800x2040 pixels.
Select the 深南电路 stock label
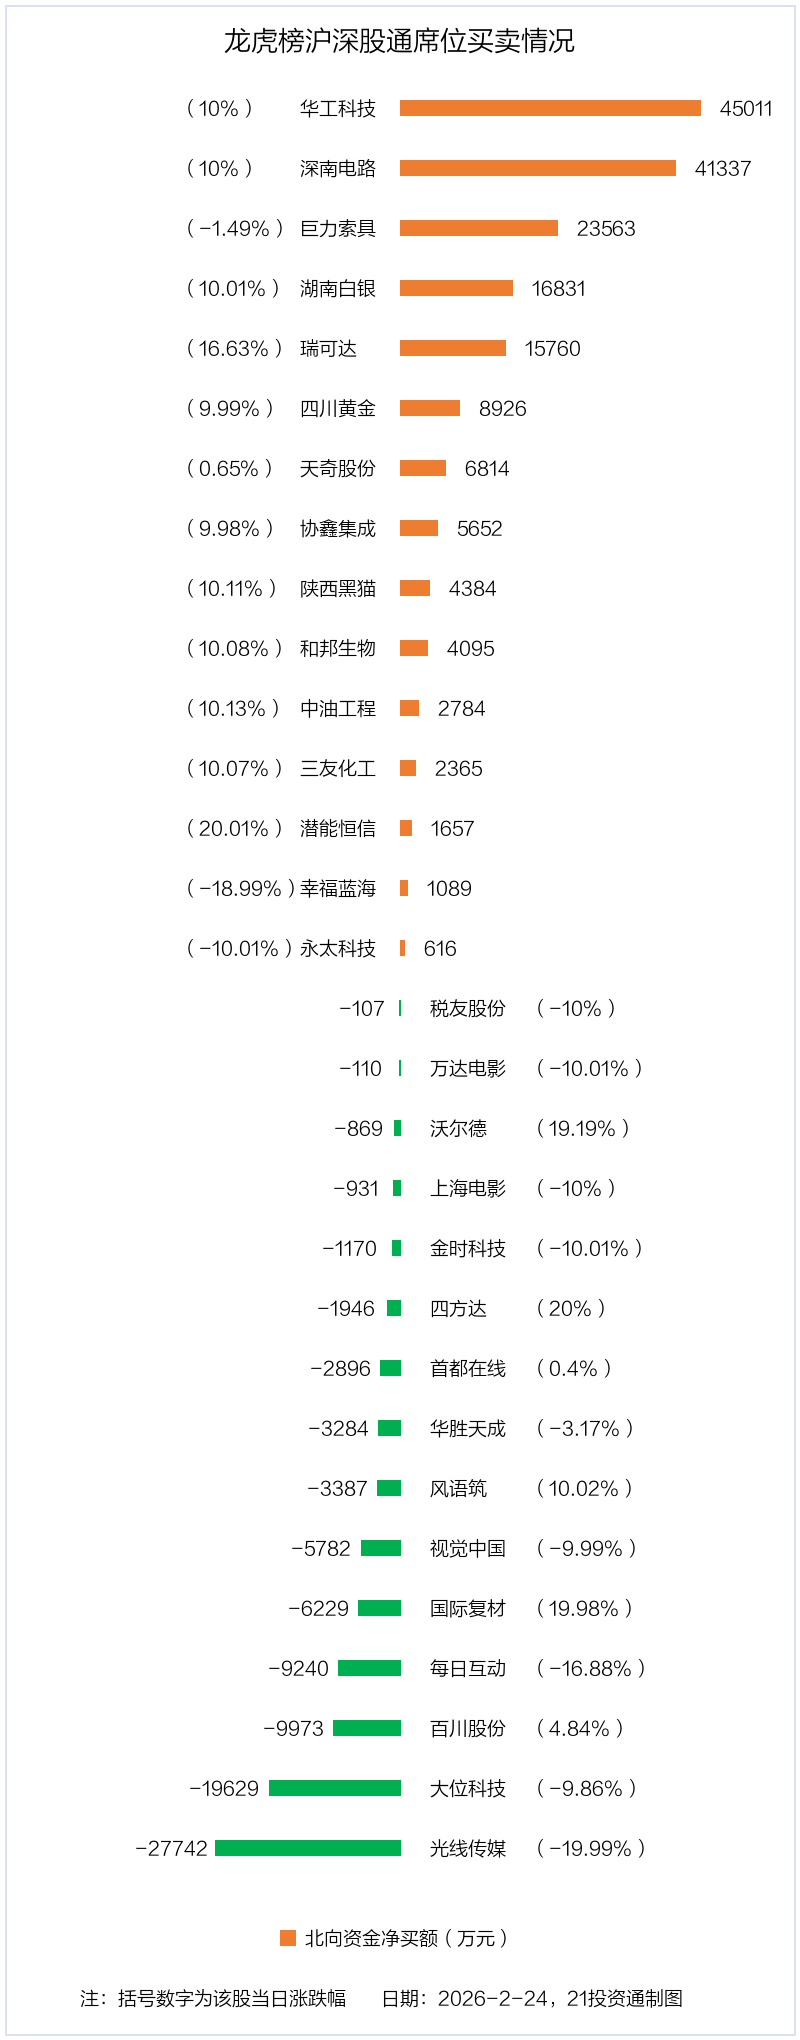coord(338,168)
